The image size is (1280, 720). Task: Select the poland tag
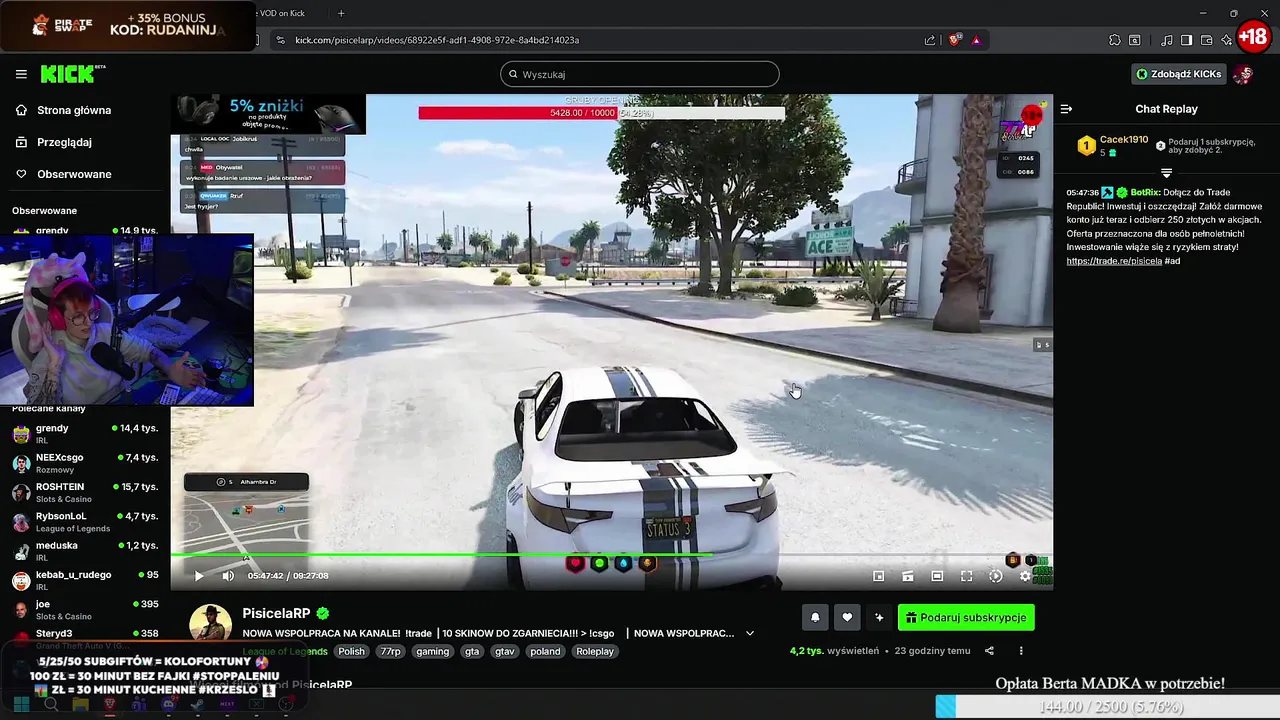click(545, 651)
